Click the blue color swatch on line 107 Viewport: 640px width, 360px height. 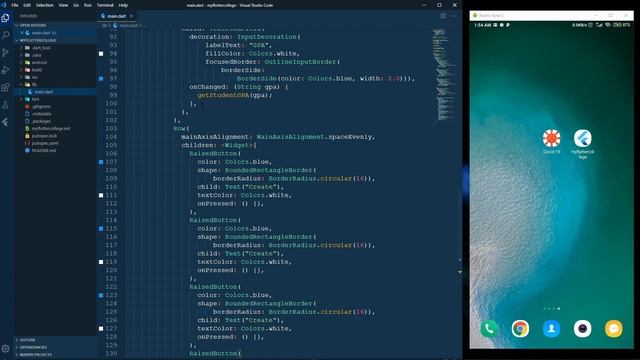[x=101, y=162]
